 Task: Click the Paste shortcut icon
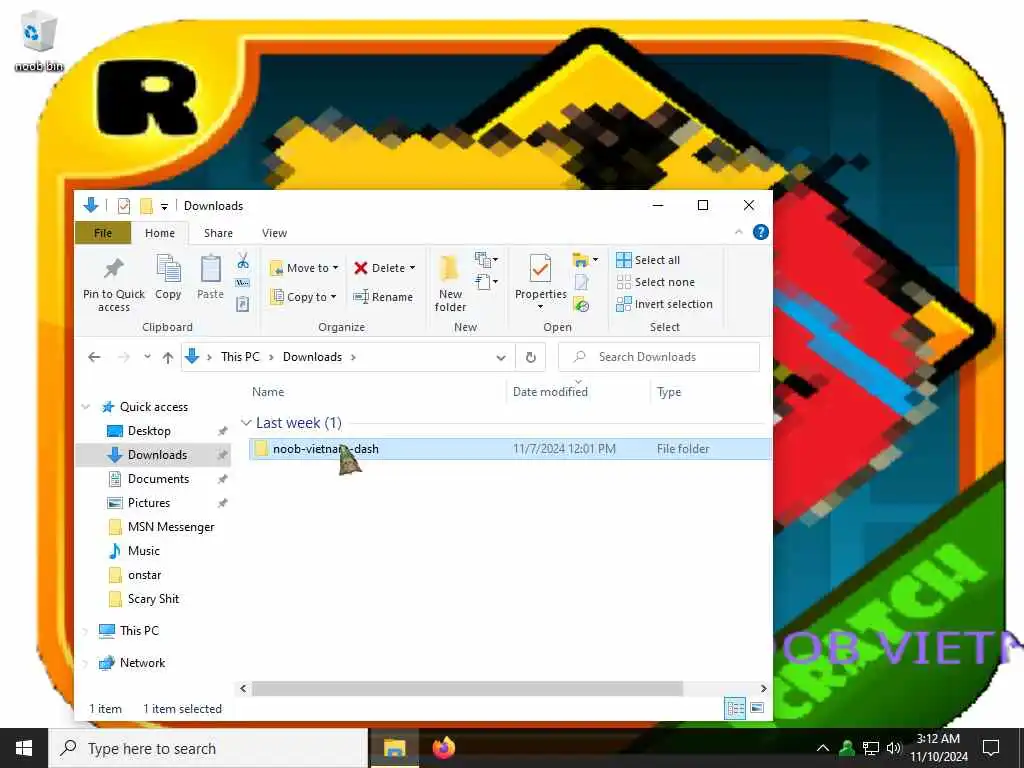(243, 304)
